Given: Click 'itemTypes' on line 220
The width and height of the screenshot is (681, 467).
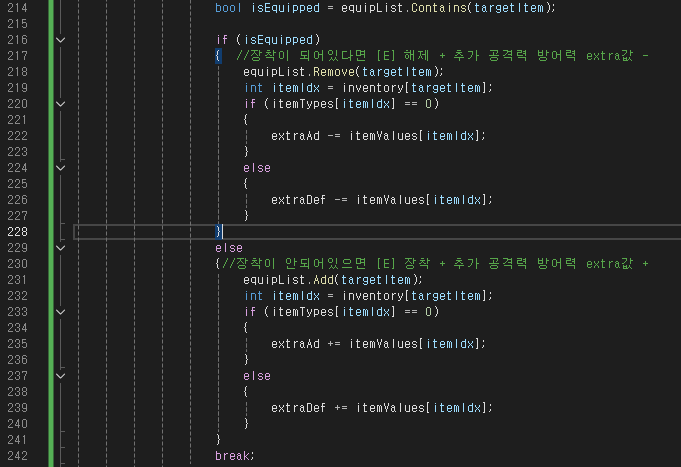Looking at the screenshot, I should [x=303, y=104].
